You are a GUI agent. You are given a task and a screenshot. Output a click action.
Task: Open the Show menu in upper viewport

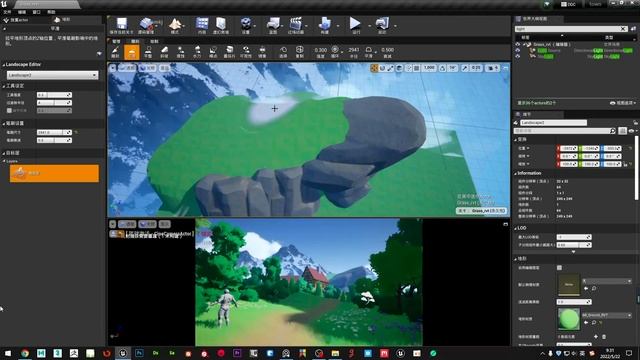click(164, 68)
